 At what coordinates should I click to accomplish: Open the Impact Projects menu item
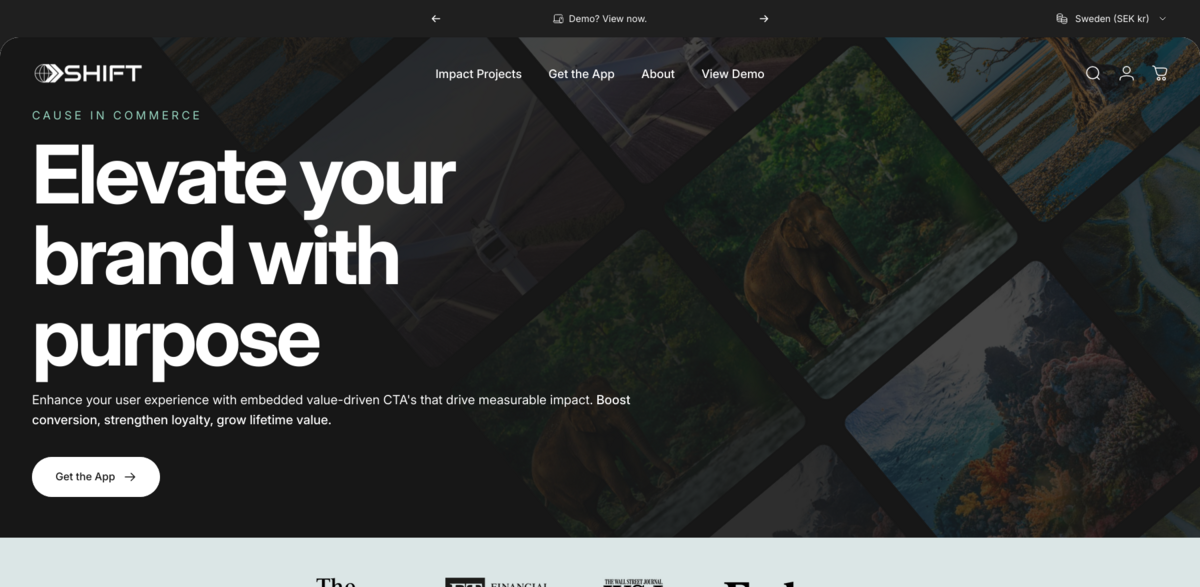478,74
